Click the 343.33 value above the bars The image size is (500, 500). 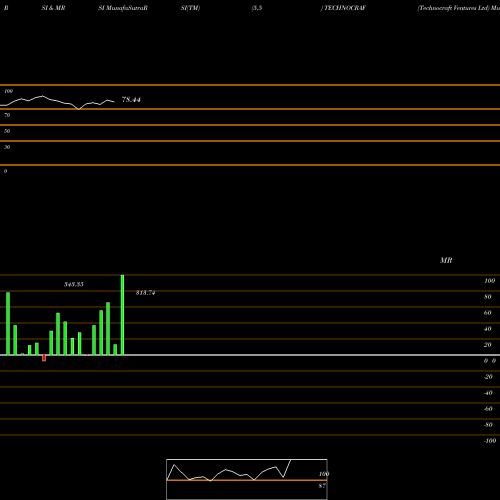tap(74, 284)
